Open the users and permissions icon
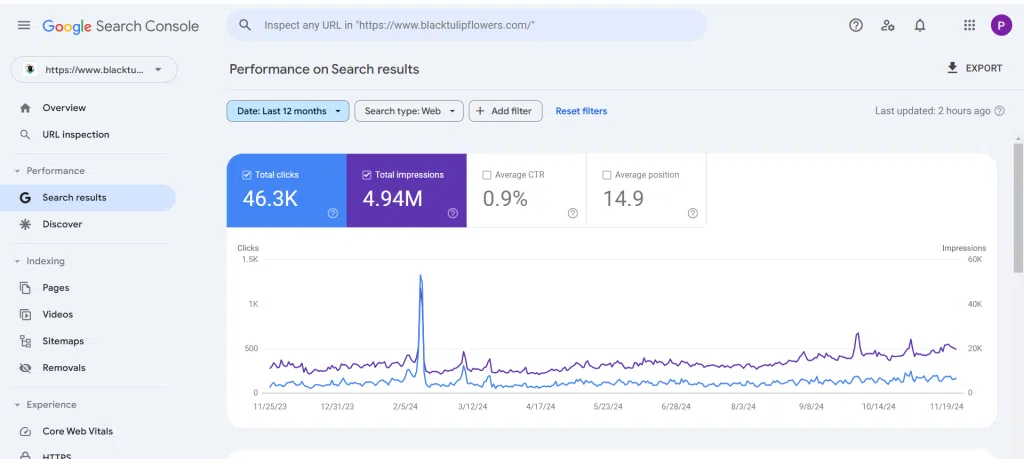This screenshot has width=1024, height=459. [887, 26]
